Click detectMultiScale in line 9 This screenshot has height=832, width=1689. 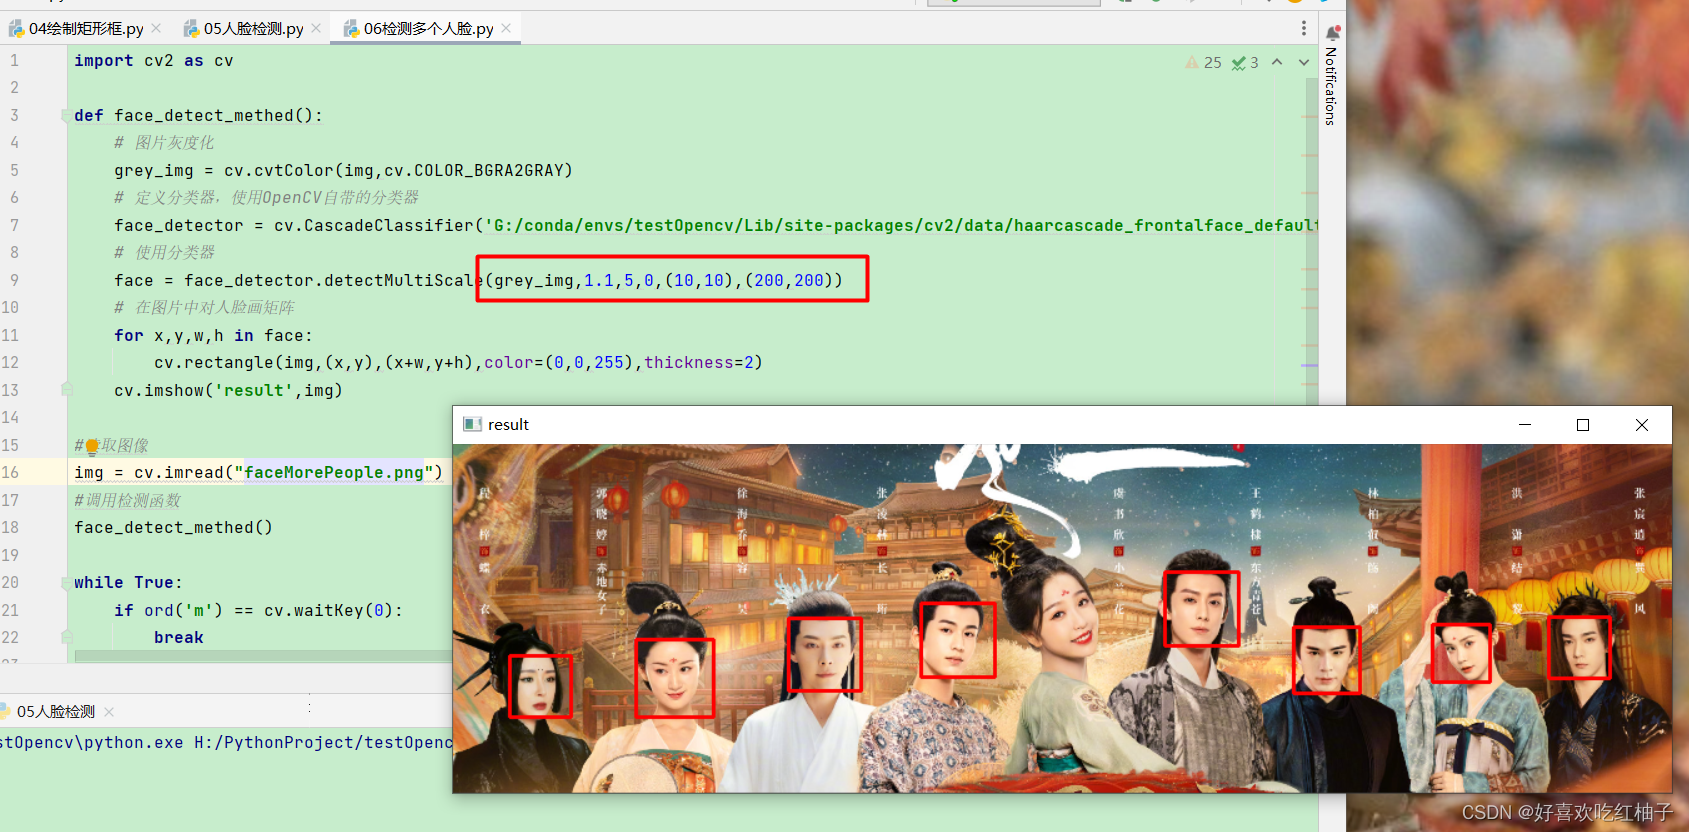[404, 280]
